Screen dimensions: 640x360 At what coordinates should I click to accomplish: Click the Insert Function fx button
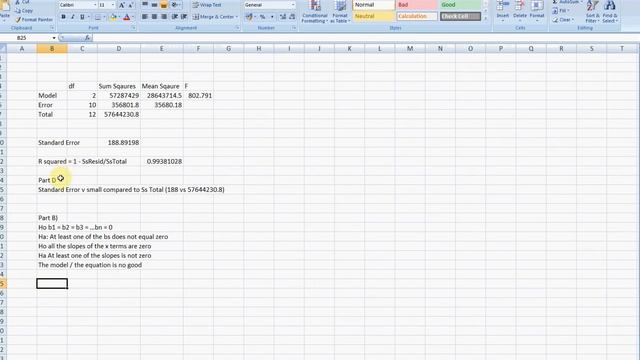87,38
